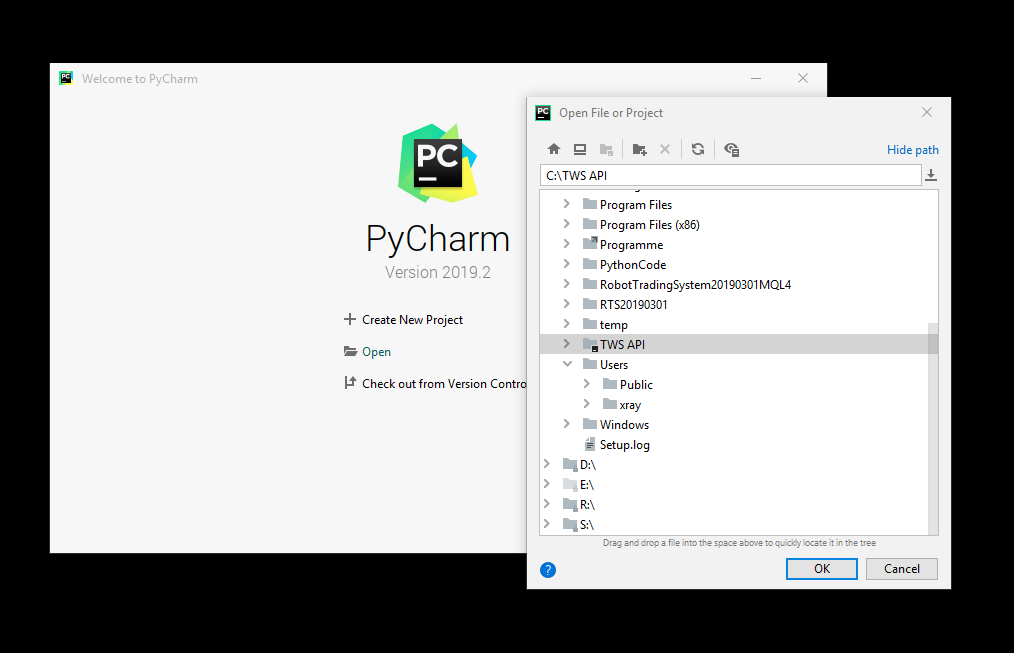Expand the Windows folder

coord(566,424)
